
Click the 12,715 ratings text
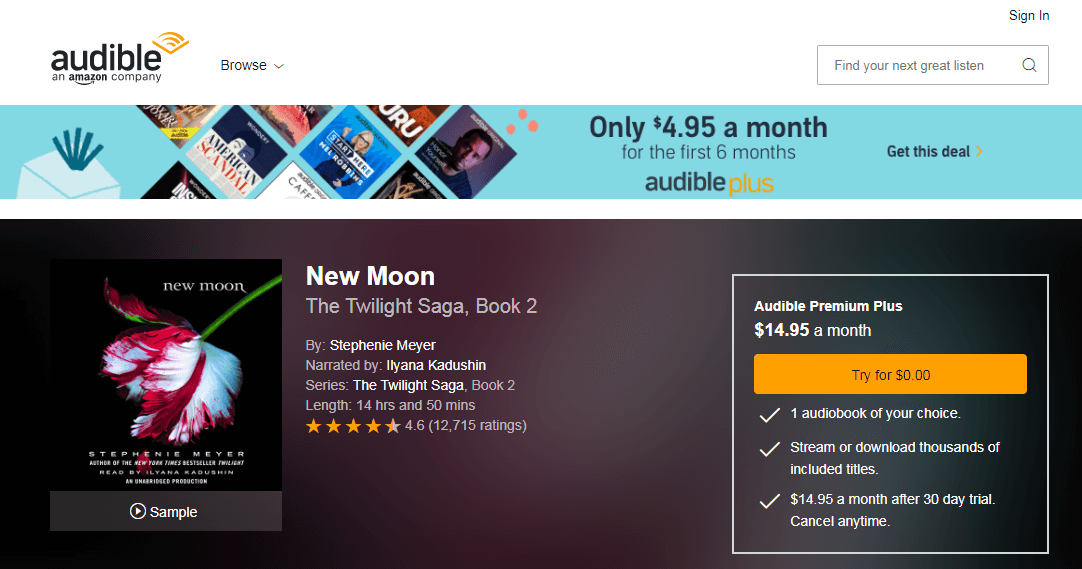pyautogui.click(x=476, y=426)
